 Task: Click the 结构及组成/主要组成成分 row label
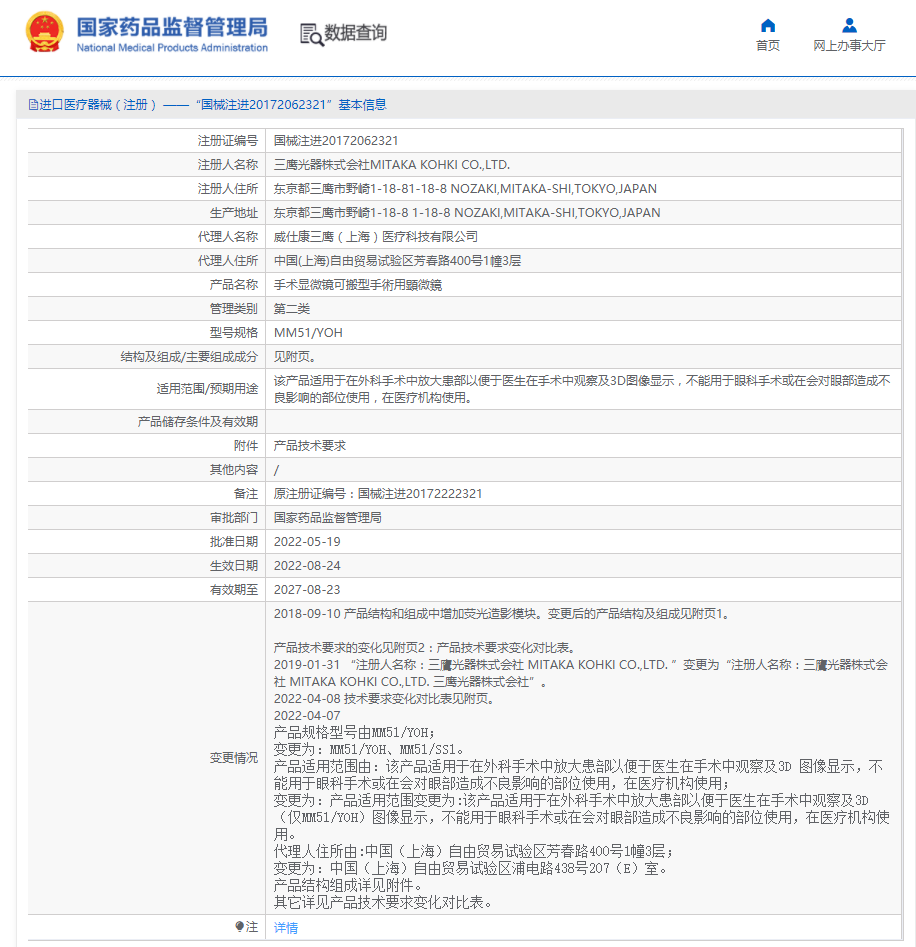point(189,357)
